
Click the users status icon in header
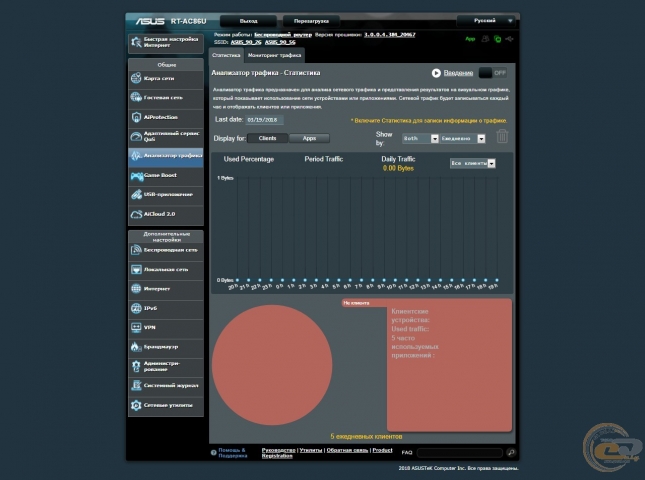[x=485, y=39]
